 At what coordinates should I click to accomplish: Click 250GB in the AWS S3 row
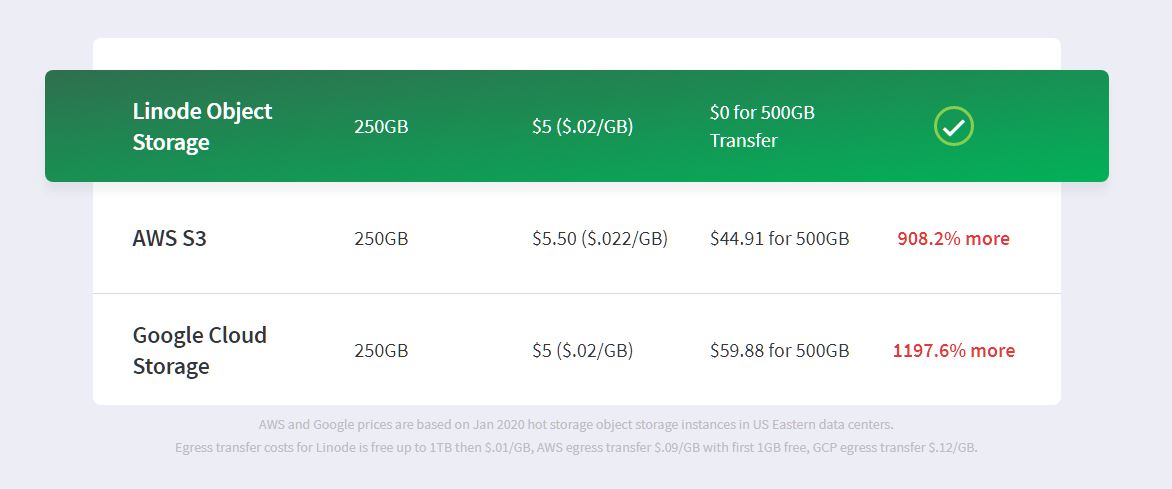(381, 239)
